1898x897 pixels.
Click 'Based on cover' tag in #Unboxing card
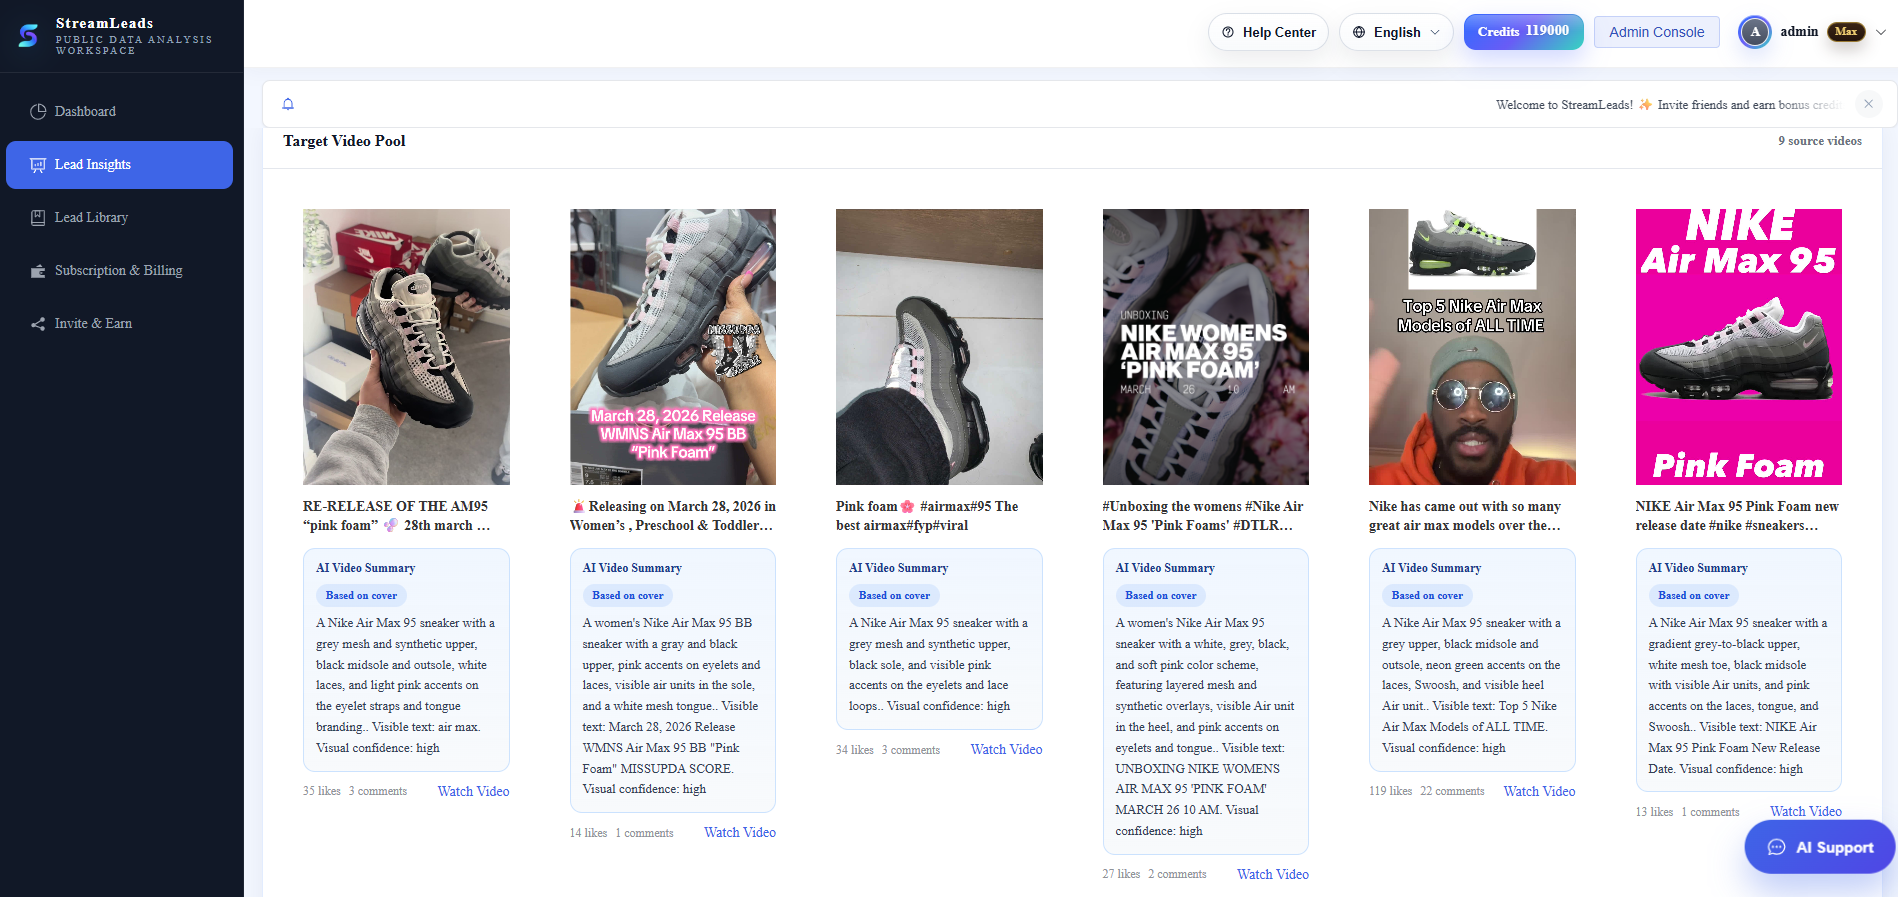tap(1161, 595)
